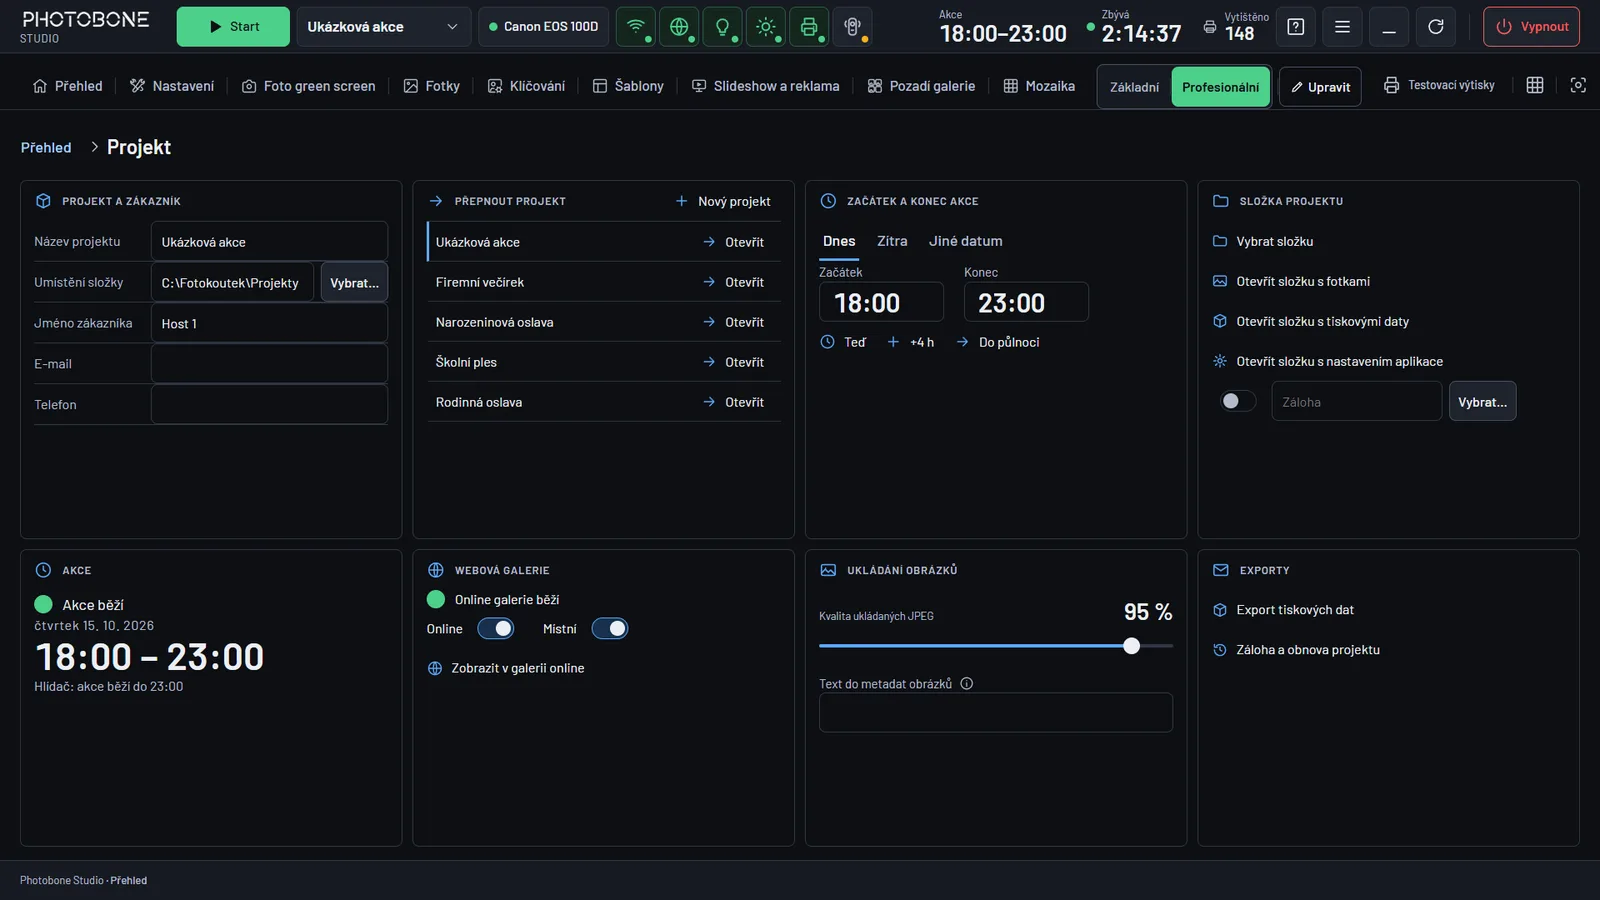Open Mozaika section

[1039, 86]
